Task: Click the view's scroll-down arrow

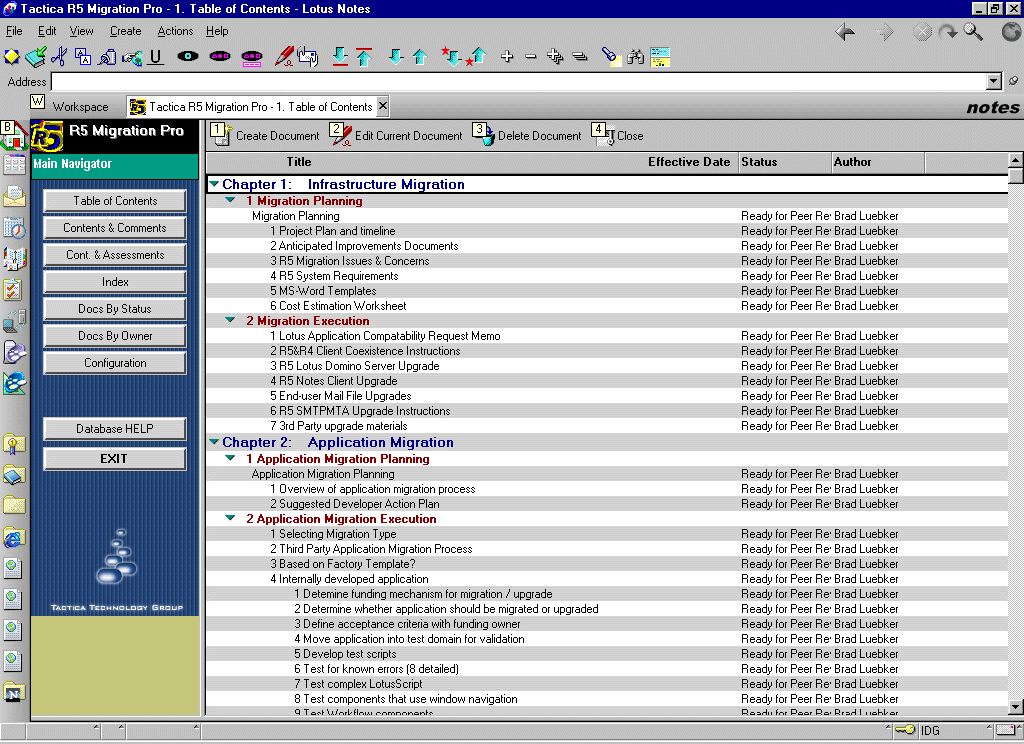Action: pos(1016,707)
